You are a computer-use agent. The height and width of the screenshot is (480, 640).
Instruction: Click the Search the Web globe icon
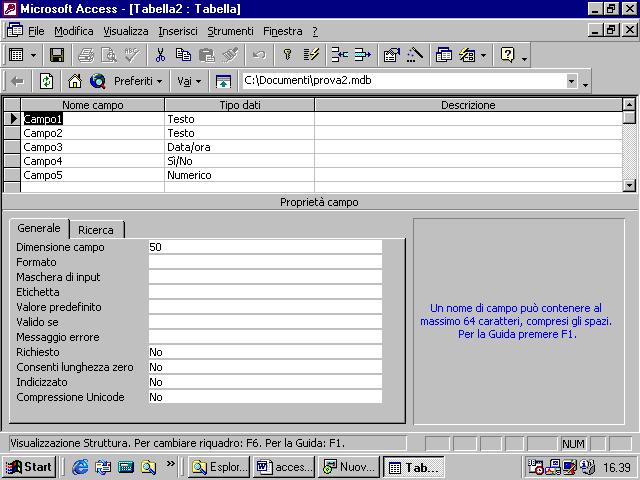coord(98,81)
